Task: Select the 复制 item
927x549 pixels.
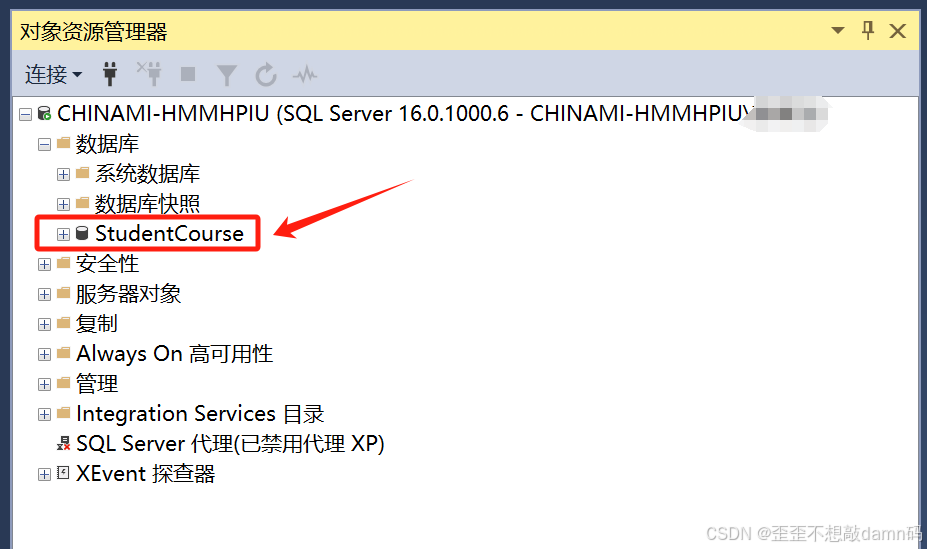Action: pyautogui.click(x=96, y=324)
